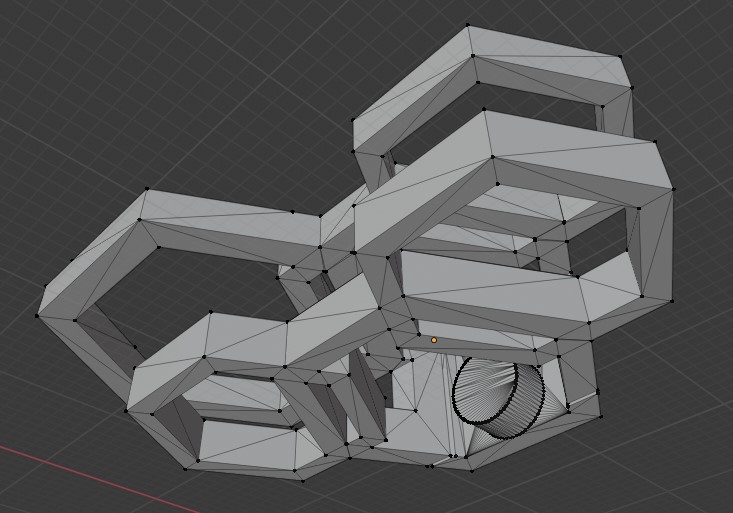Screen dimensions: 733x513
Task: Select the bottommost vertex of the mesh
Action: (303, 481)
